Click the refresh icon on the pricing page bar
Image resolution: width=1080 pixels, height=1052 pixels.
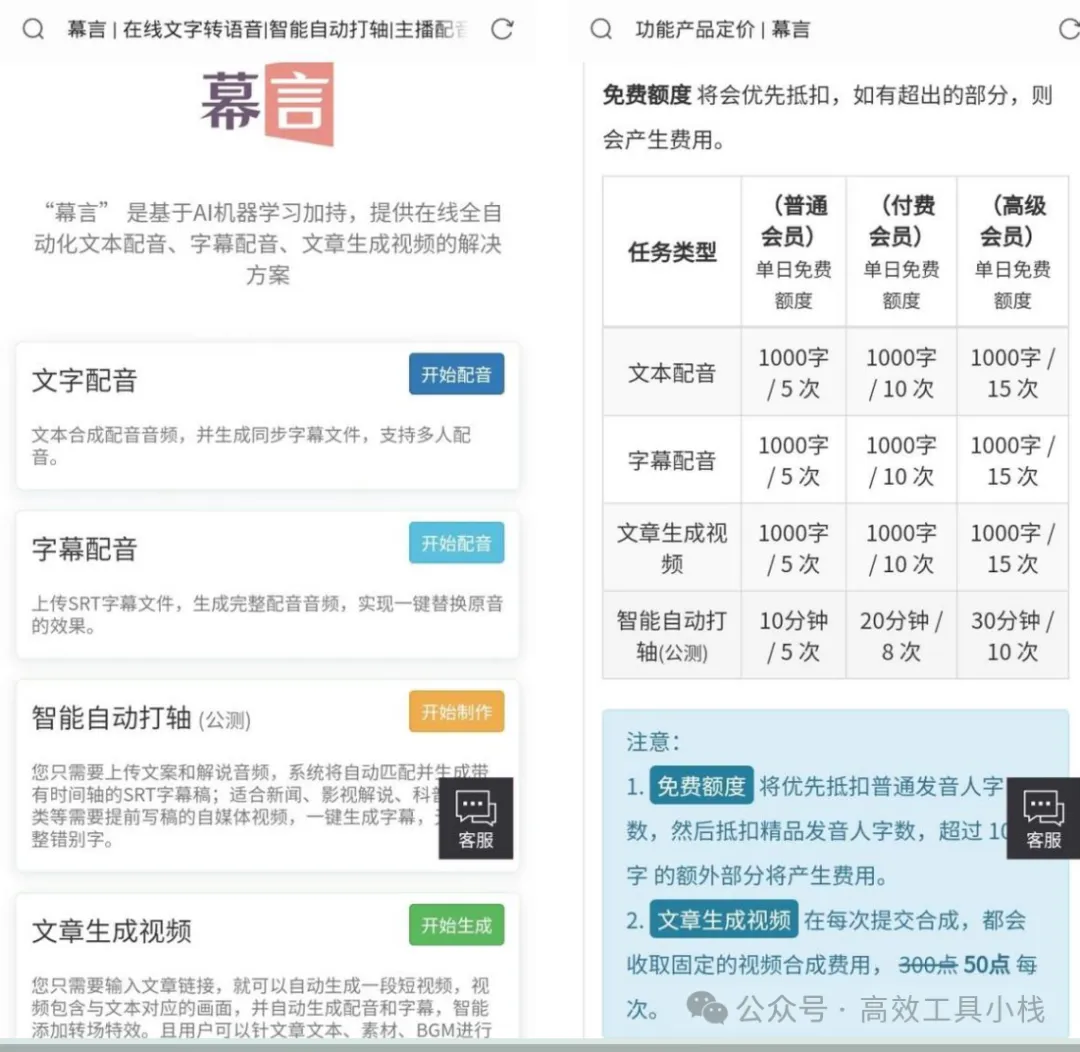pos(1069,29)
